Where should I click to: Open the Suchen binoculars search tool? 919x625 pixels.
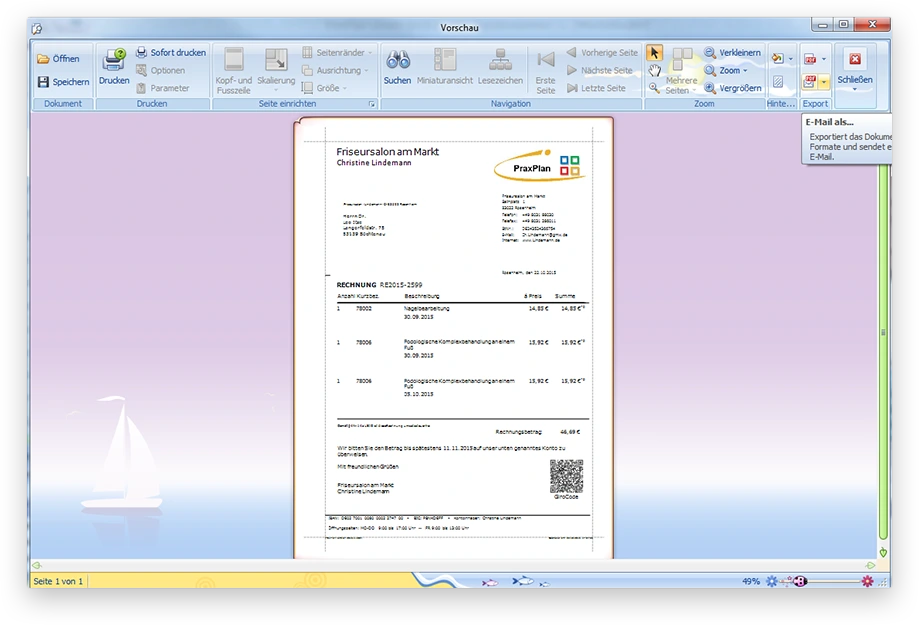[x=397, y=60]
